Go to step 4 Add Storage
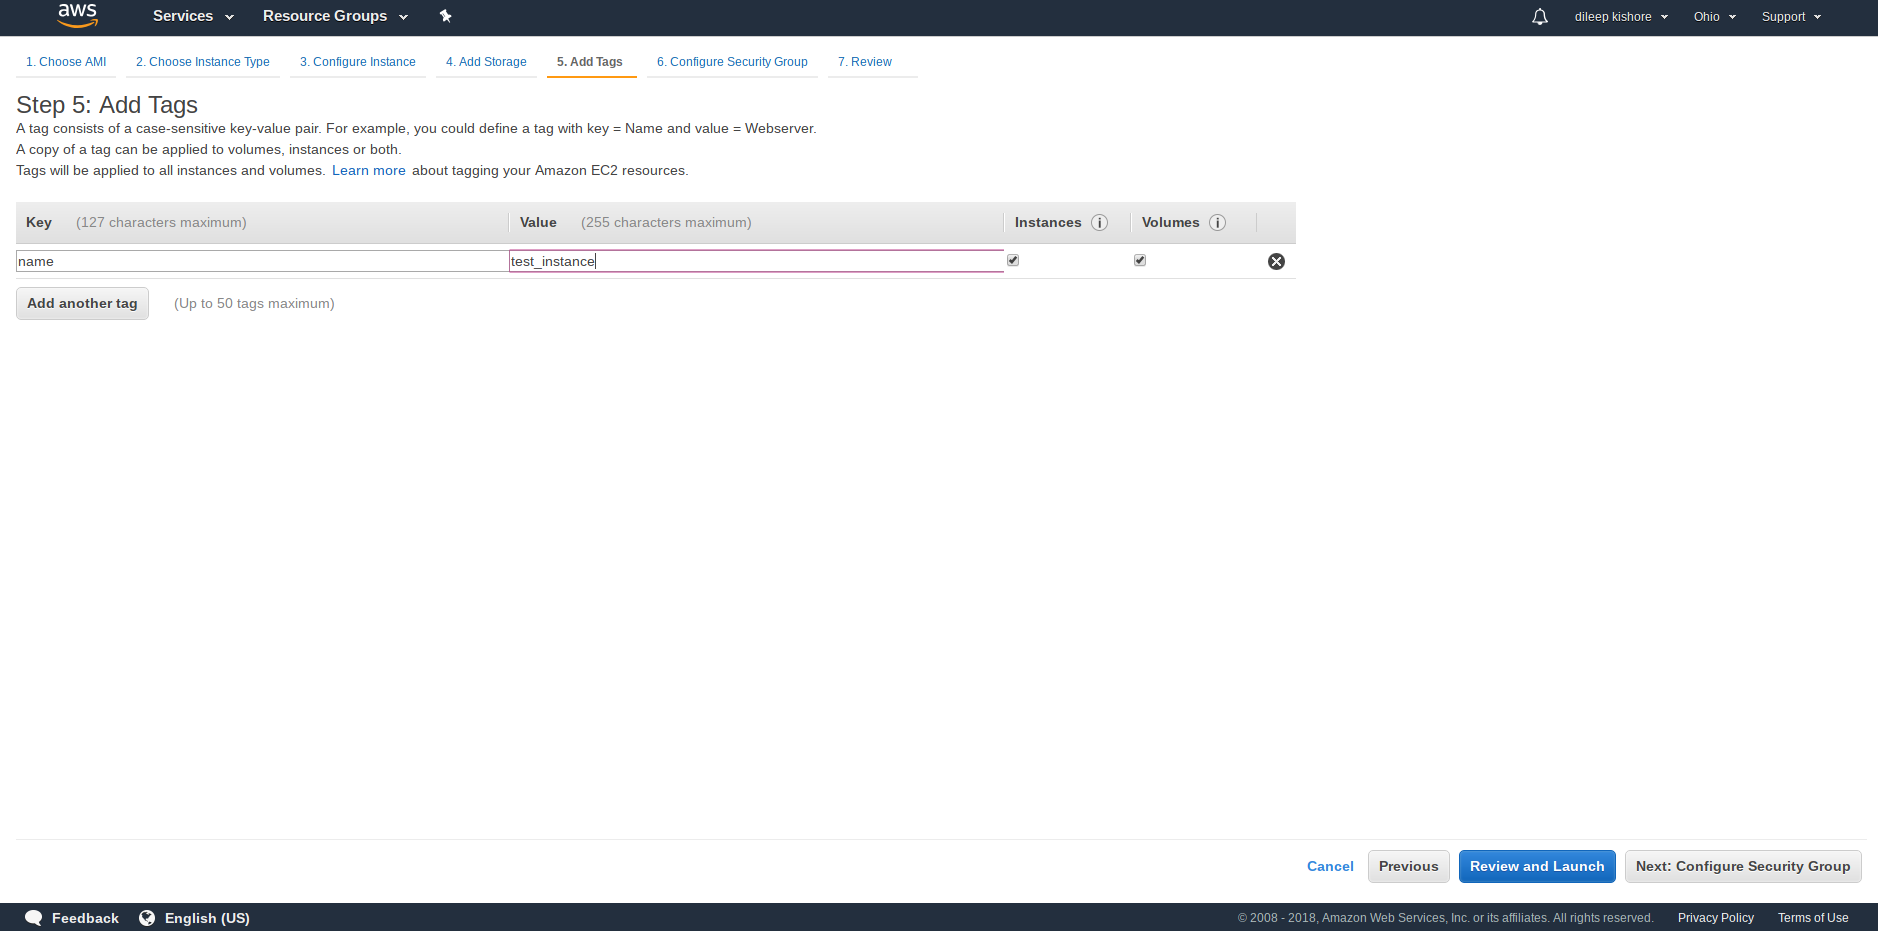Screen dimensions: 1878x931 tap(486, 62)
